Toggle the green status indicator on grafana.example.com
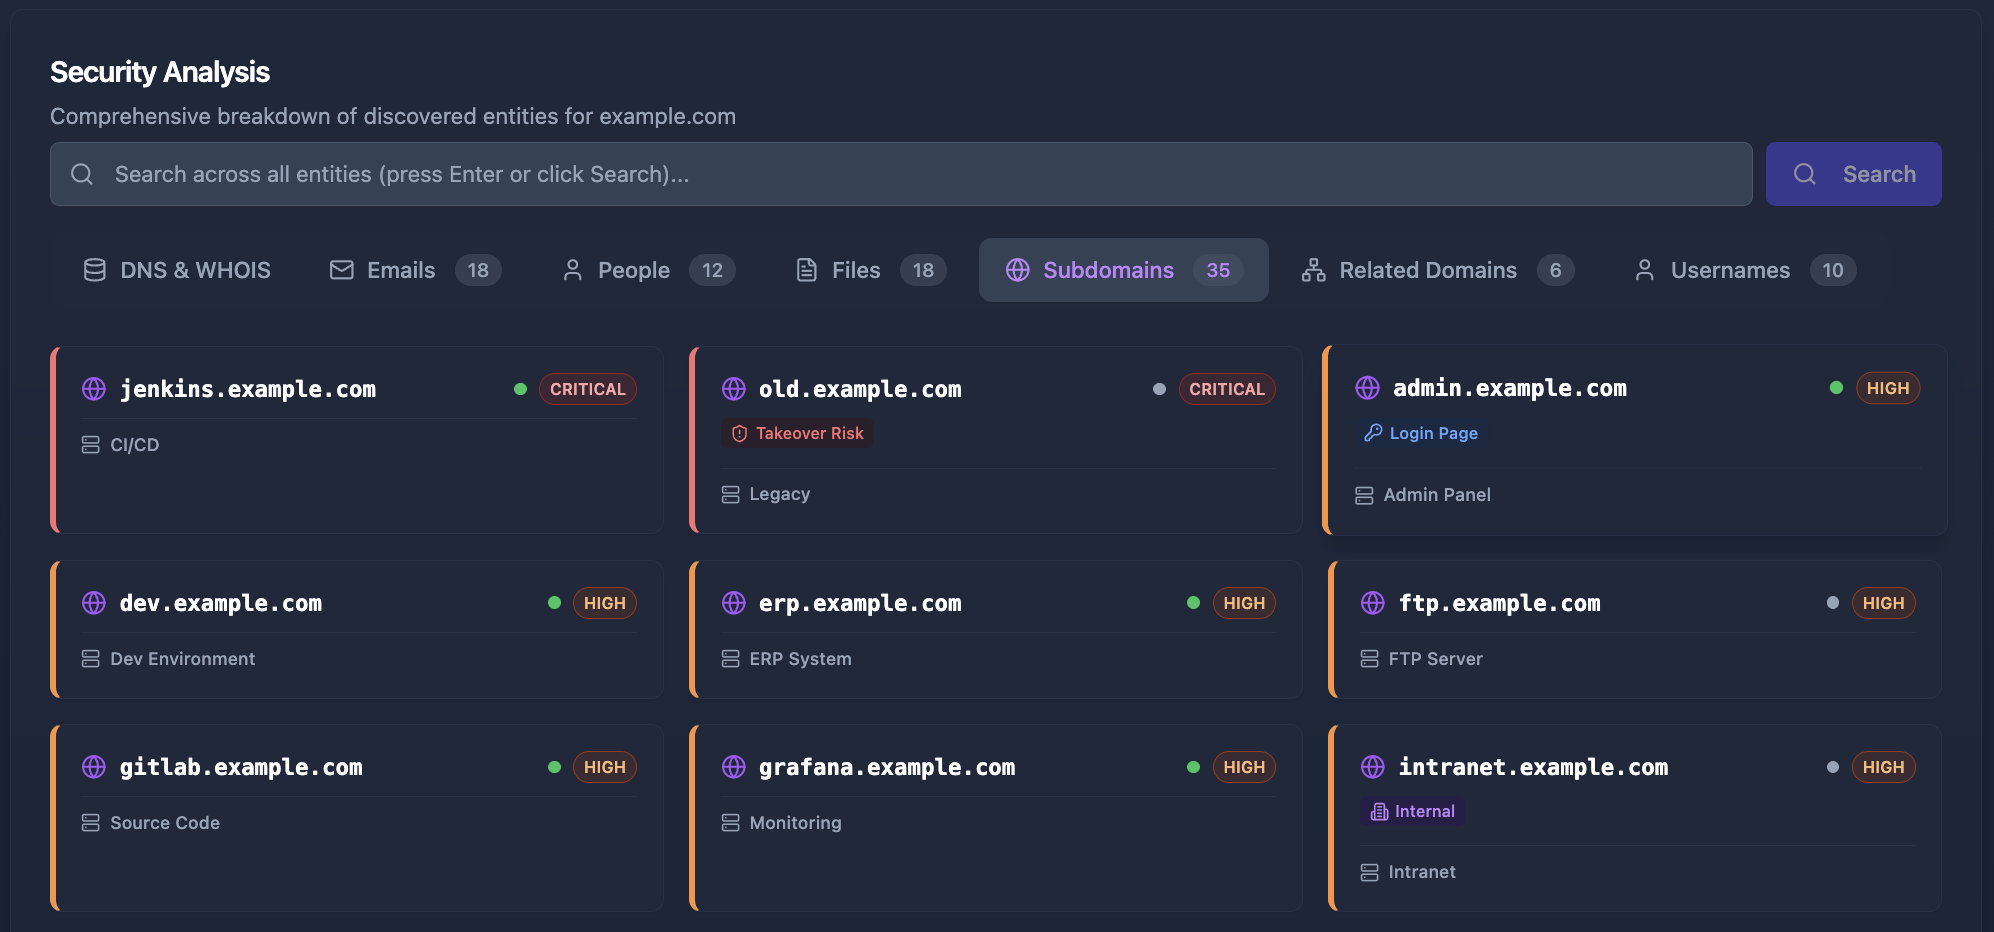The height and width of the screenshot is (932, 1994). click(x=1193, y=767)
